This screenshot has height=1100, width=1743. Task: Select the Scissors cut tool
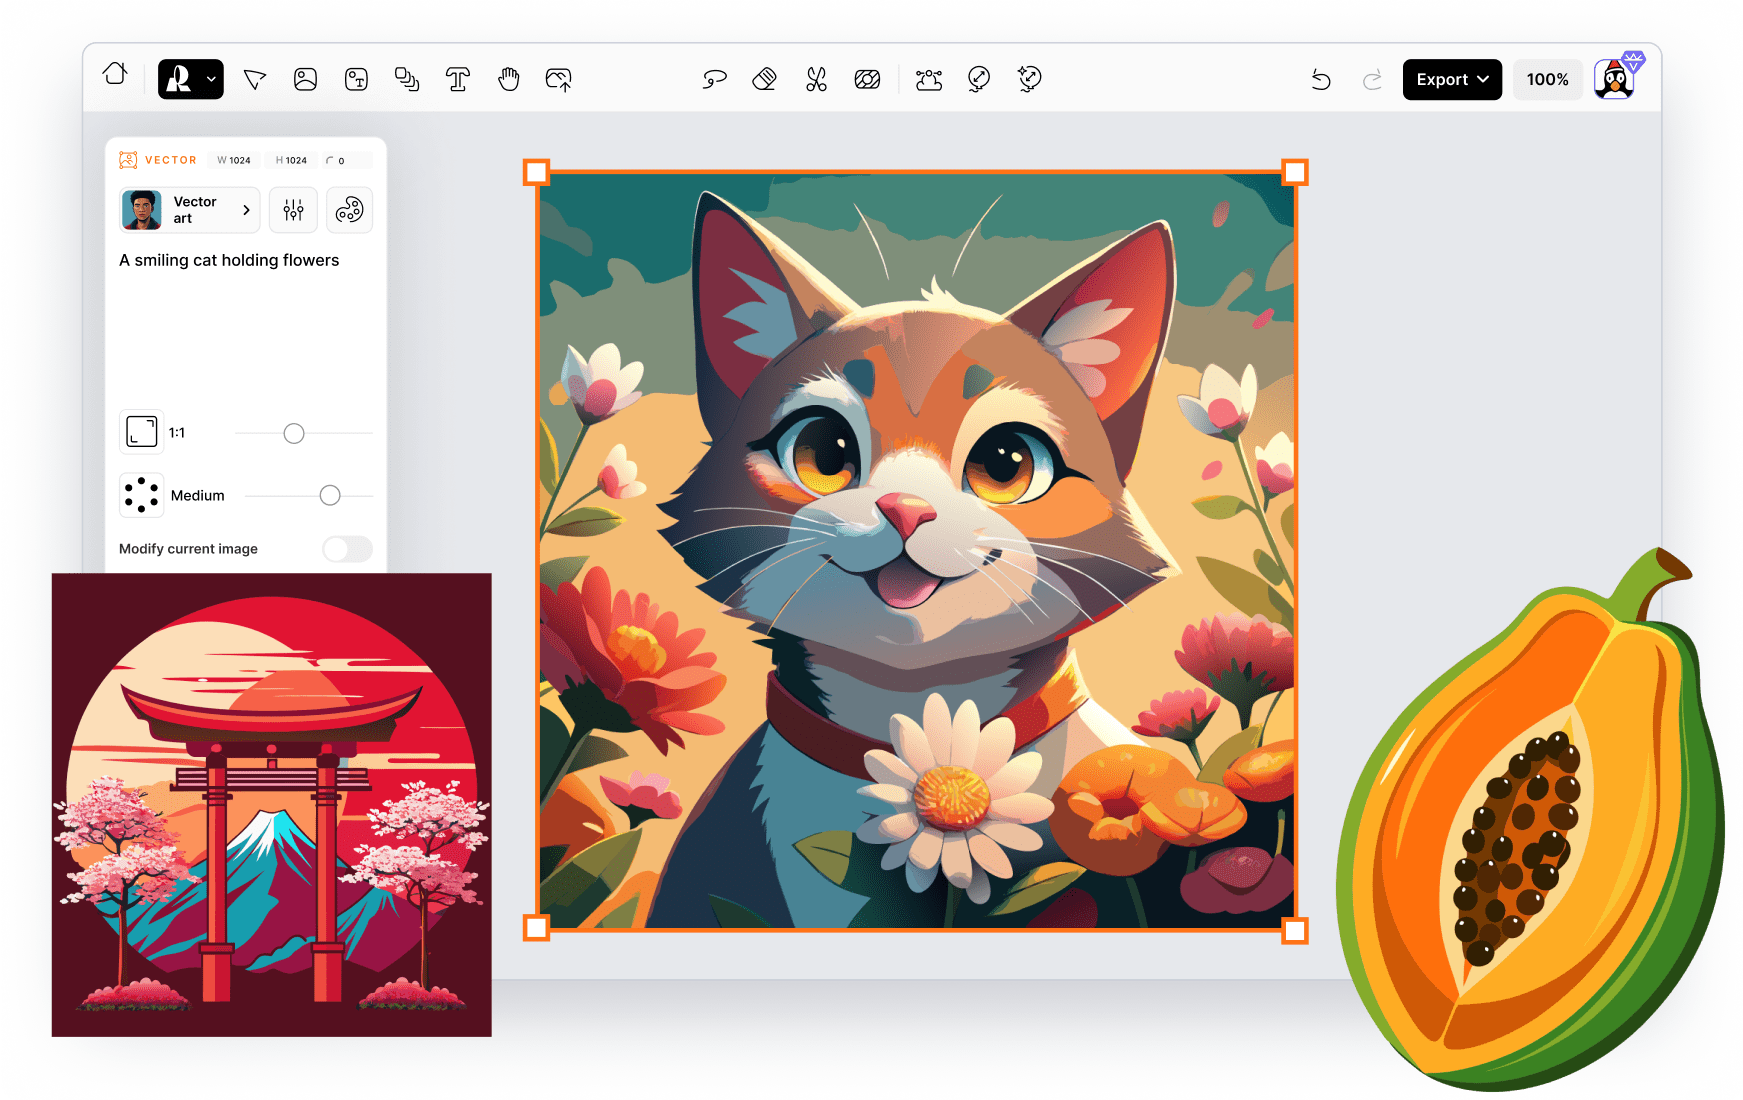(x=817, y=79)
